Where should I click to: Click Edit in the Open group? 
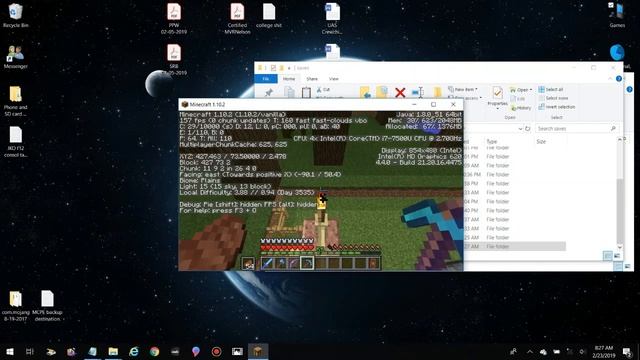(518, 99)
